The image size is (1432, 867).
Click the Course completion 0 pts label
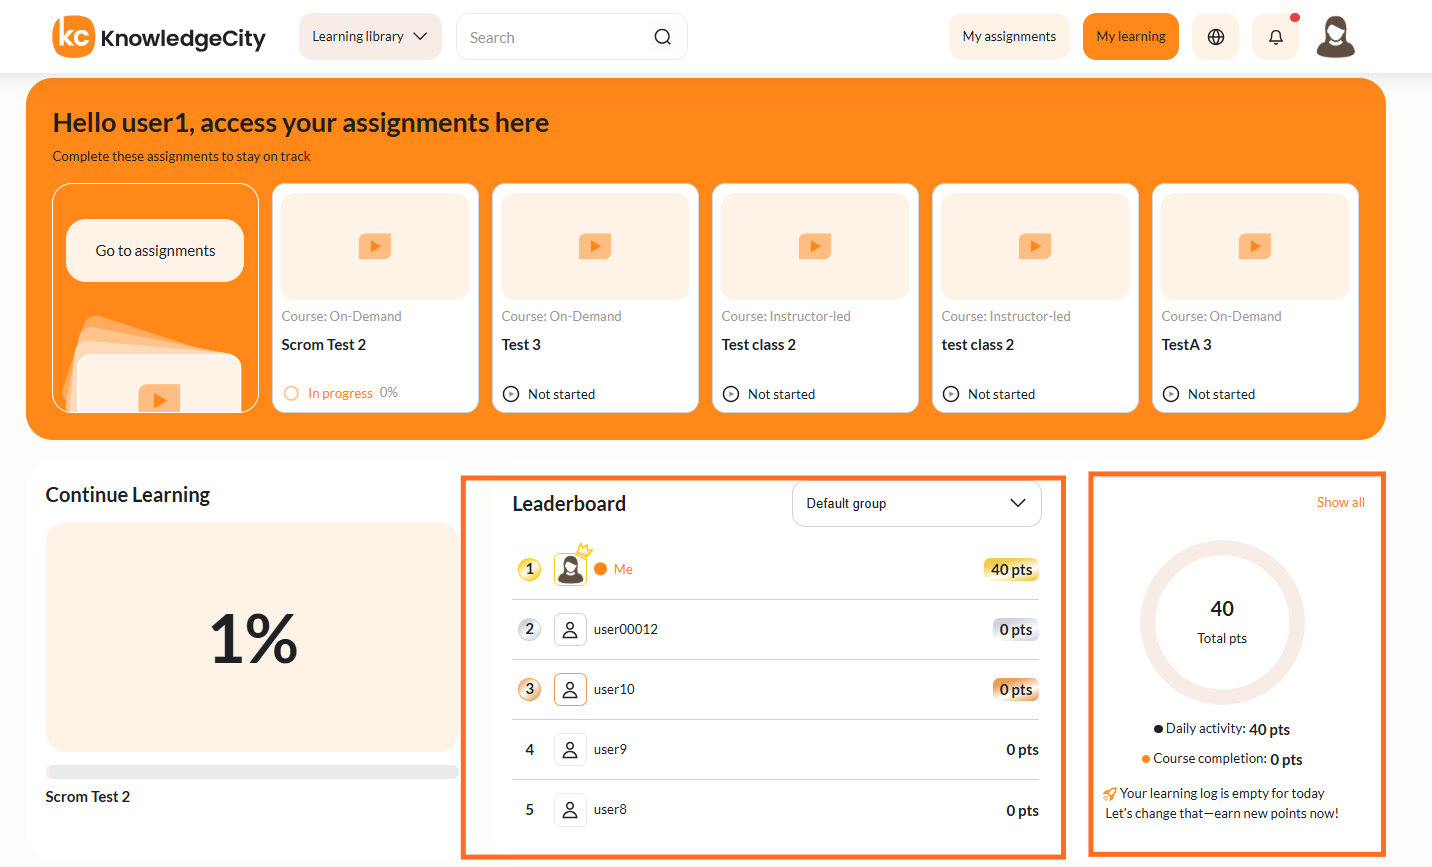[1222, 759]
